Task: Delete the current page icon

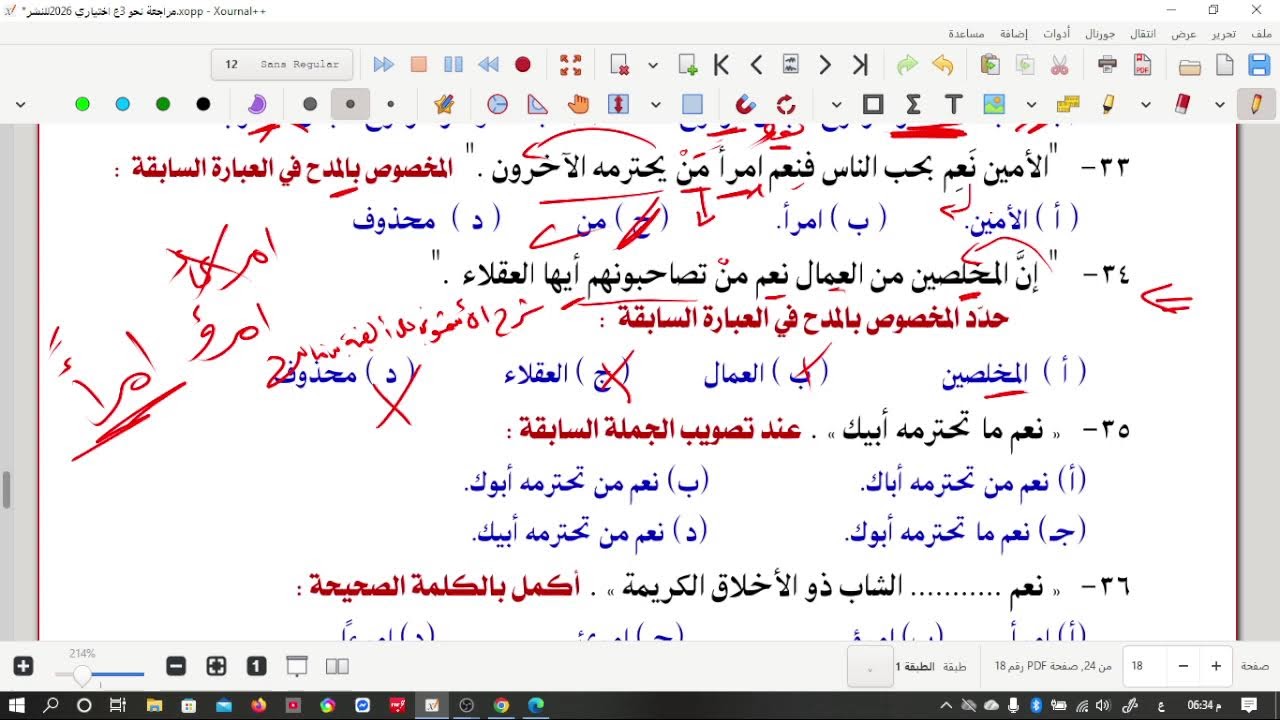Action: [620, 66]
